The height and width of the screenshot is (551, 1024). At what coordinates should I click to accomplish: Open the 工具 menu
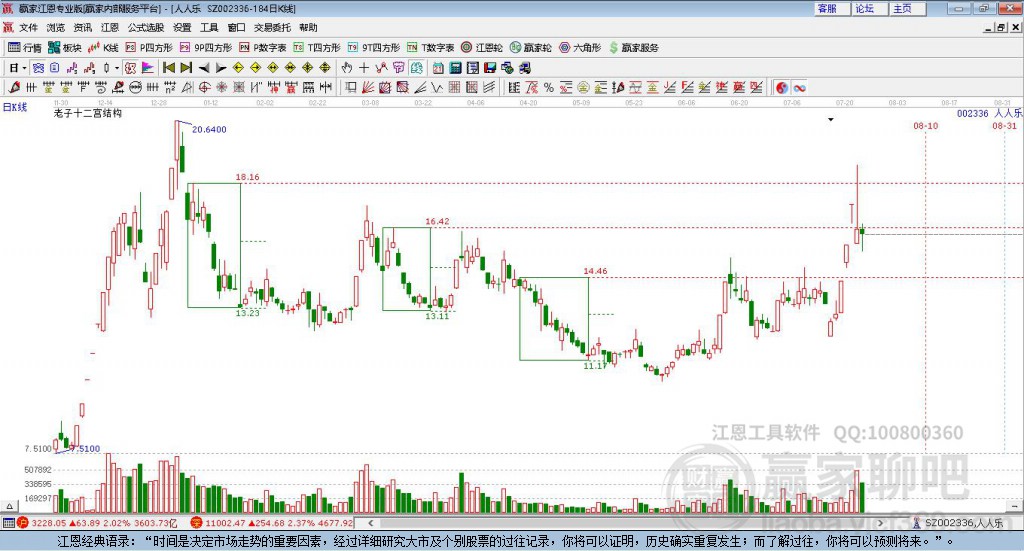209,27
